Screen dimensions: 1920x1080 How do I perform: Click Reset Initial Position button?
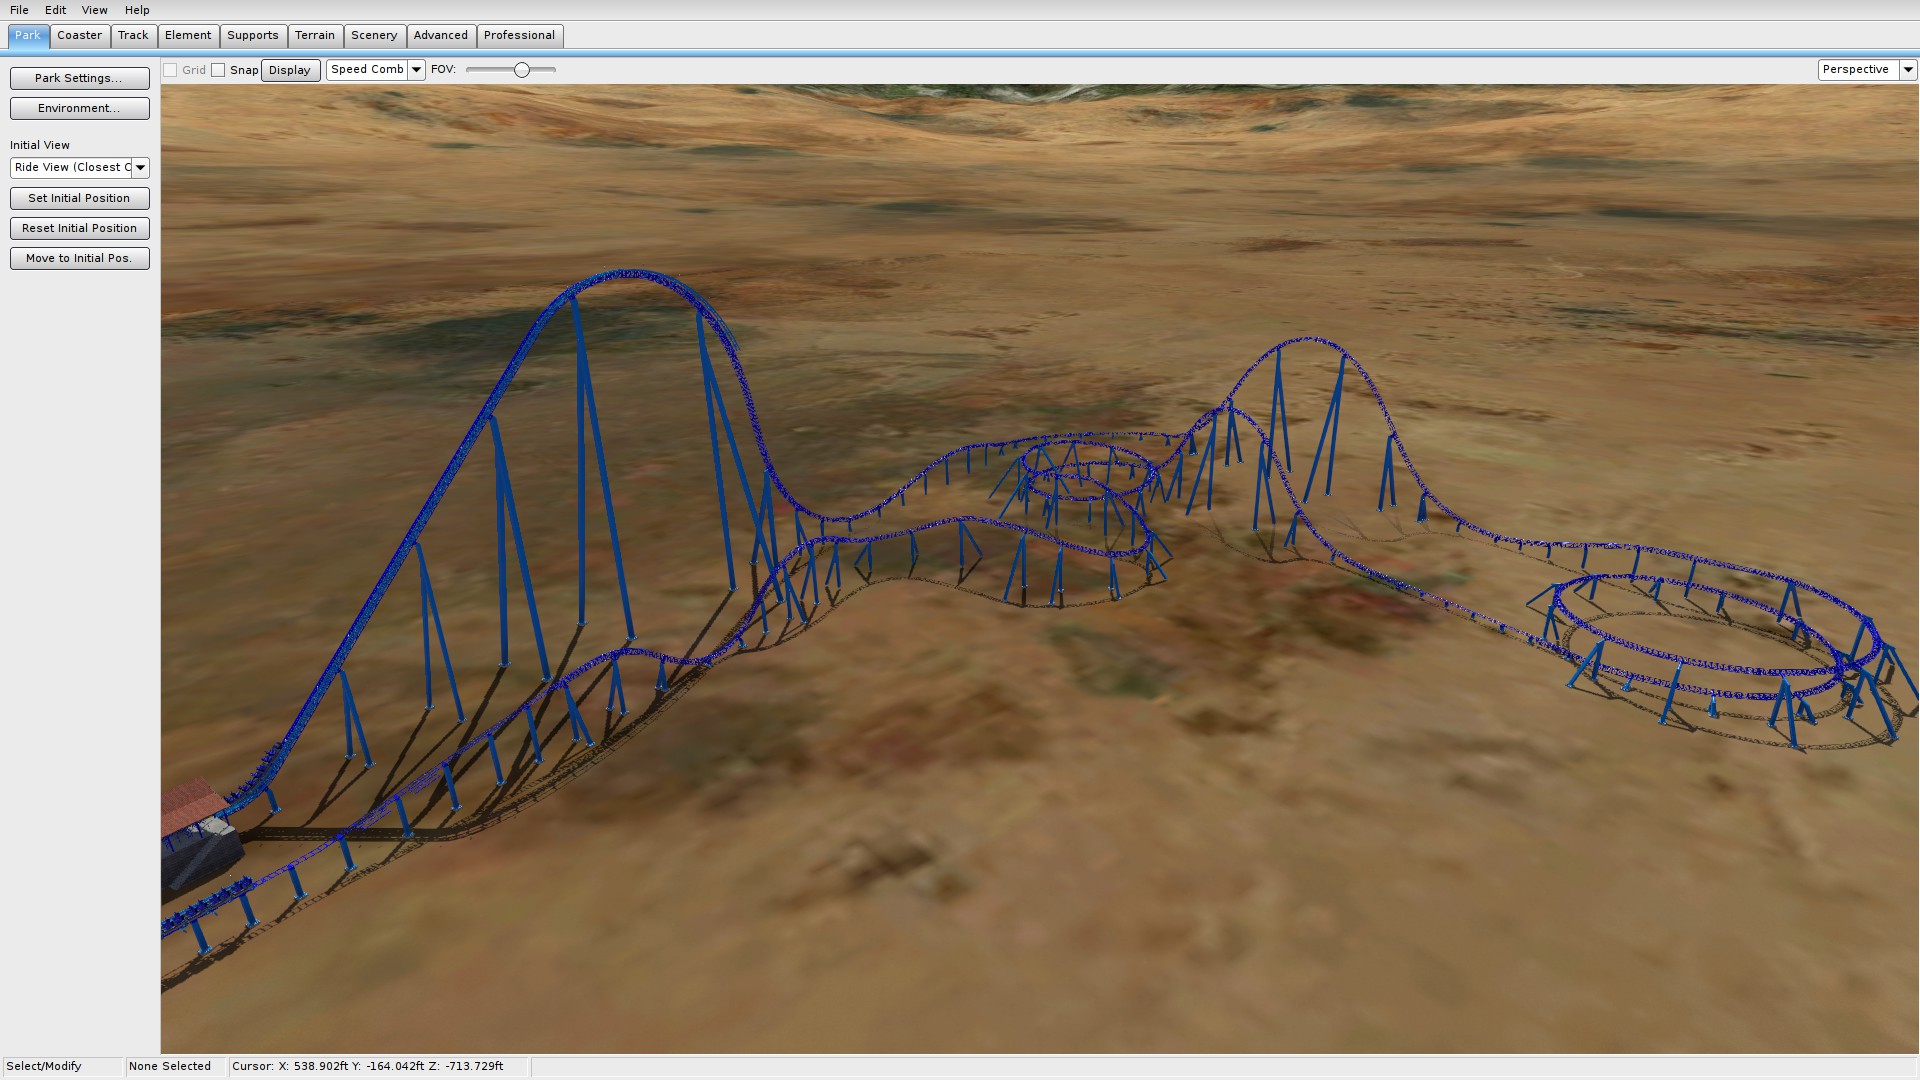pyautogui.click(x=79, y=228)
